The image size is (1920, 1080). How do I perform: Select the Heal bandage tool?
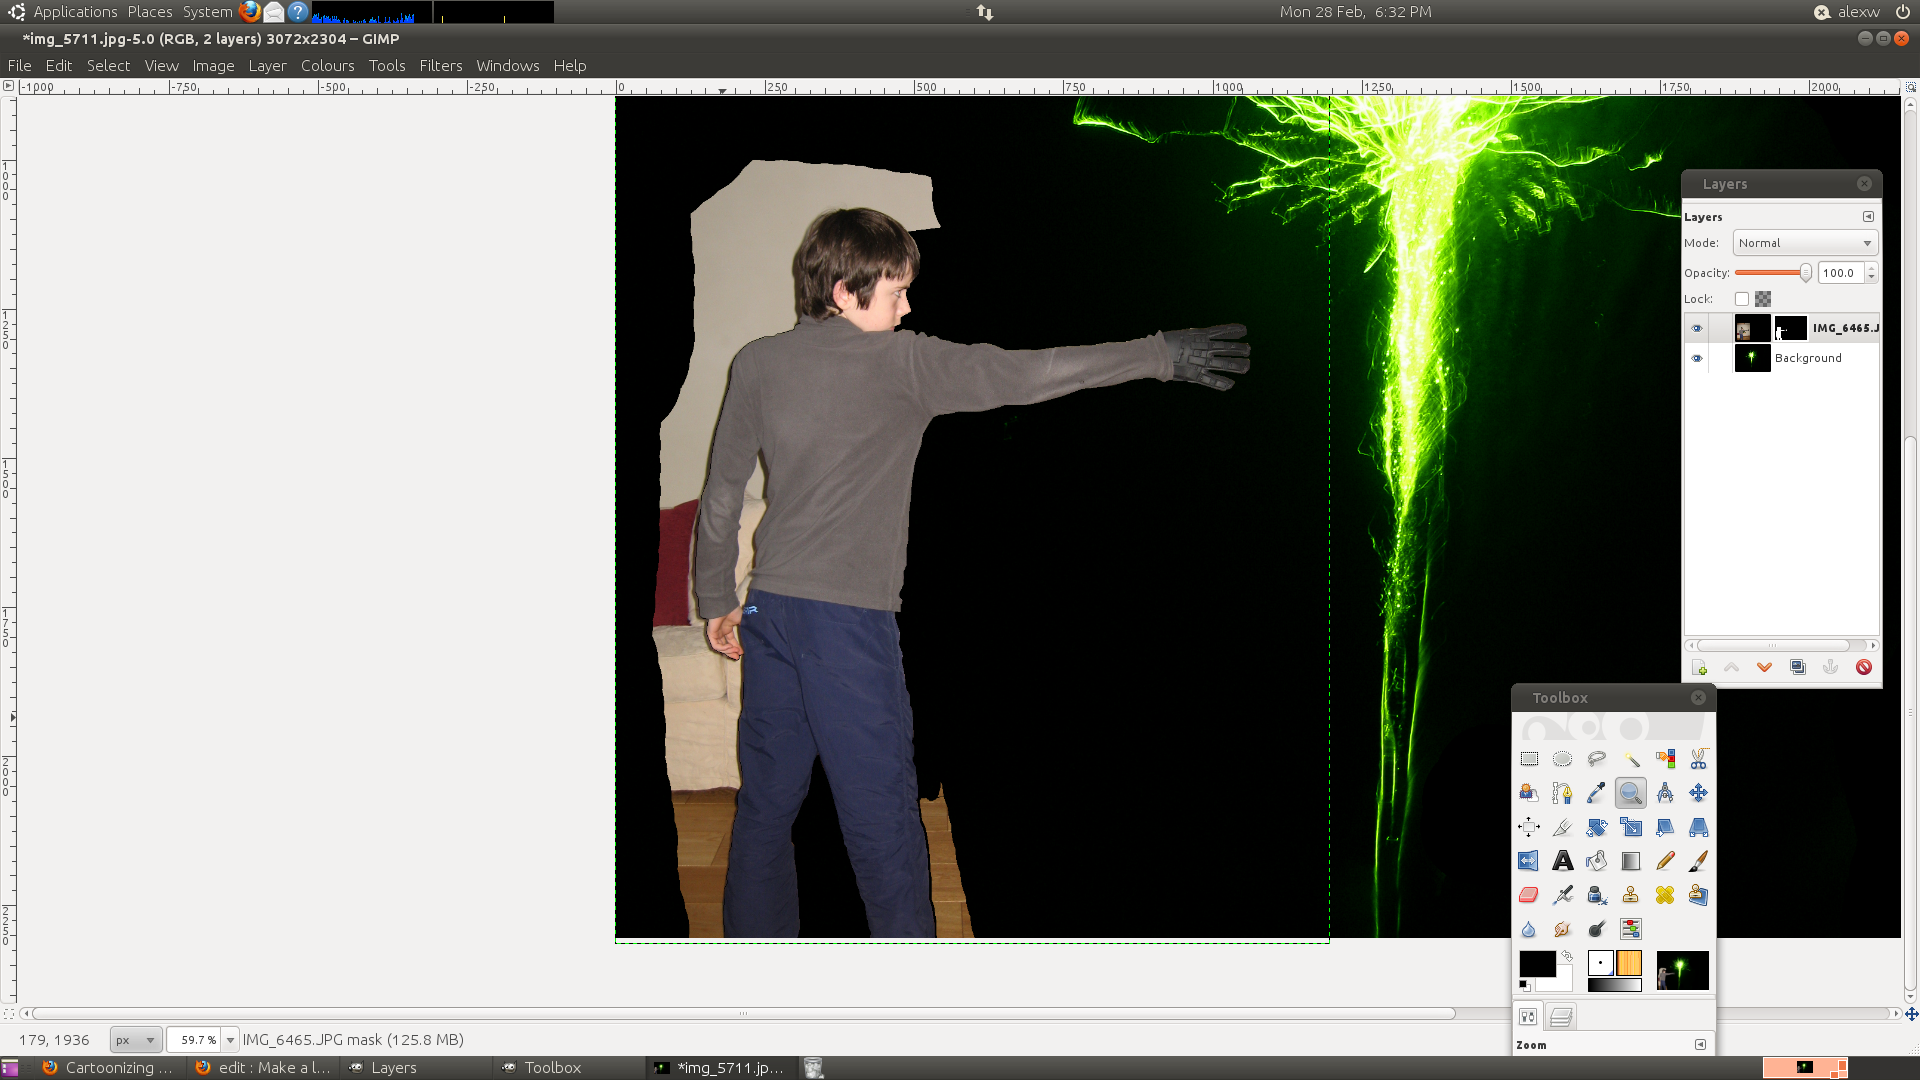pos(1665,895)
